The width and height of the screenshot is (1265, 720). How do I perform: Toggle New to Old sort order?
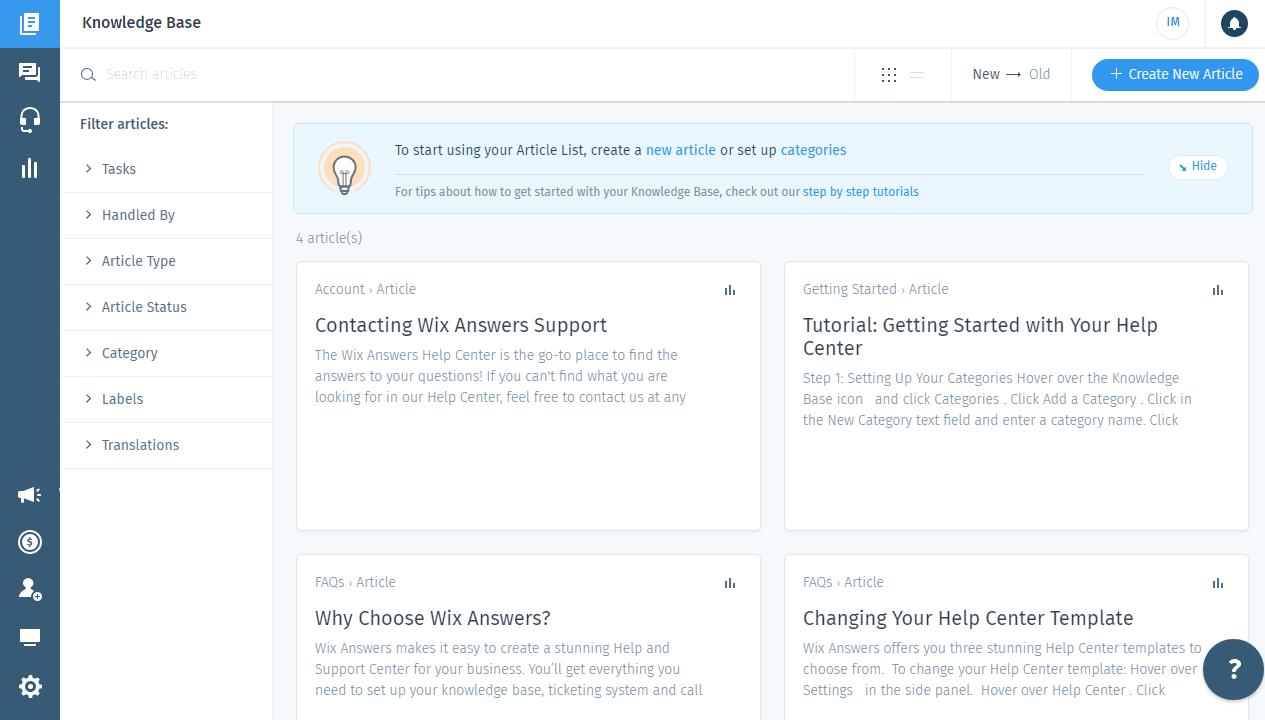click(x=1011, y=75)
